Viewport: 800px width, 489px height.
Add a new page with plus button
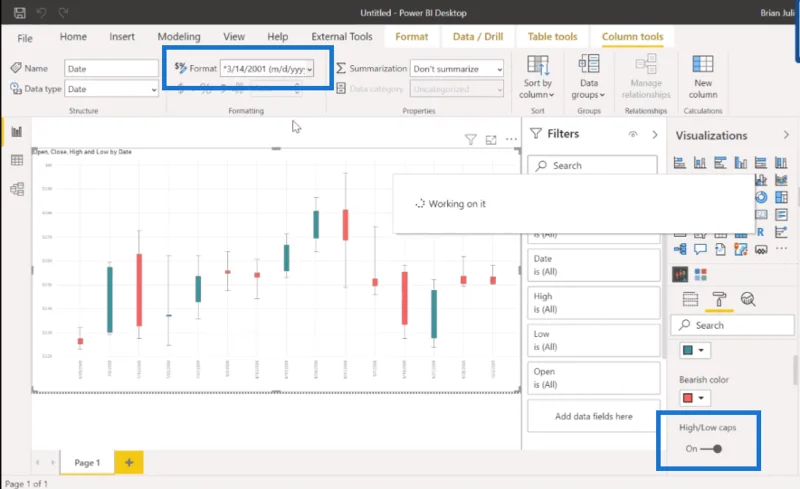(129, 462)
